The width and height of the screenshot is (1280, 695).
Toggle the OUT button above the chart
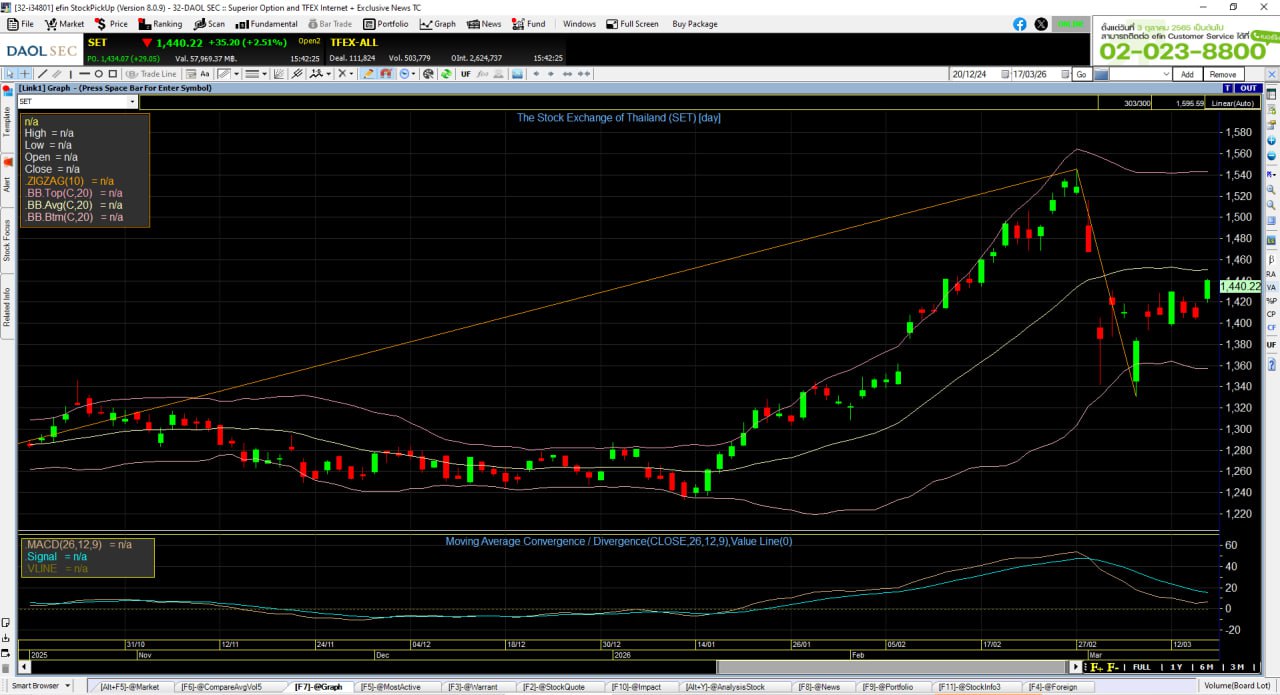[1248, 88]
